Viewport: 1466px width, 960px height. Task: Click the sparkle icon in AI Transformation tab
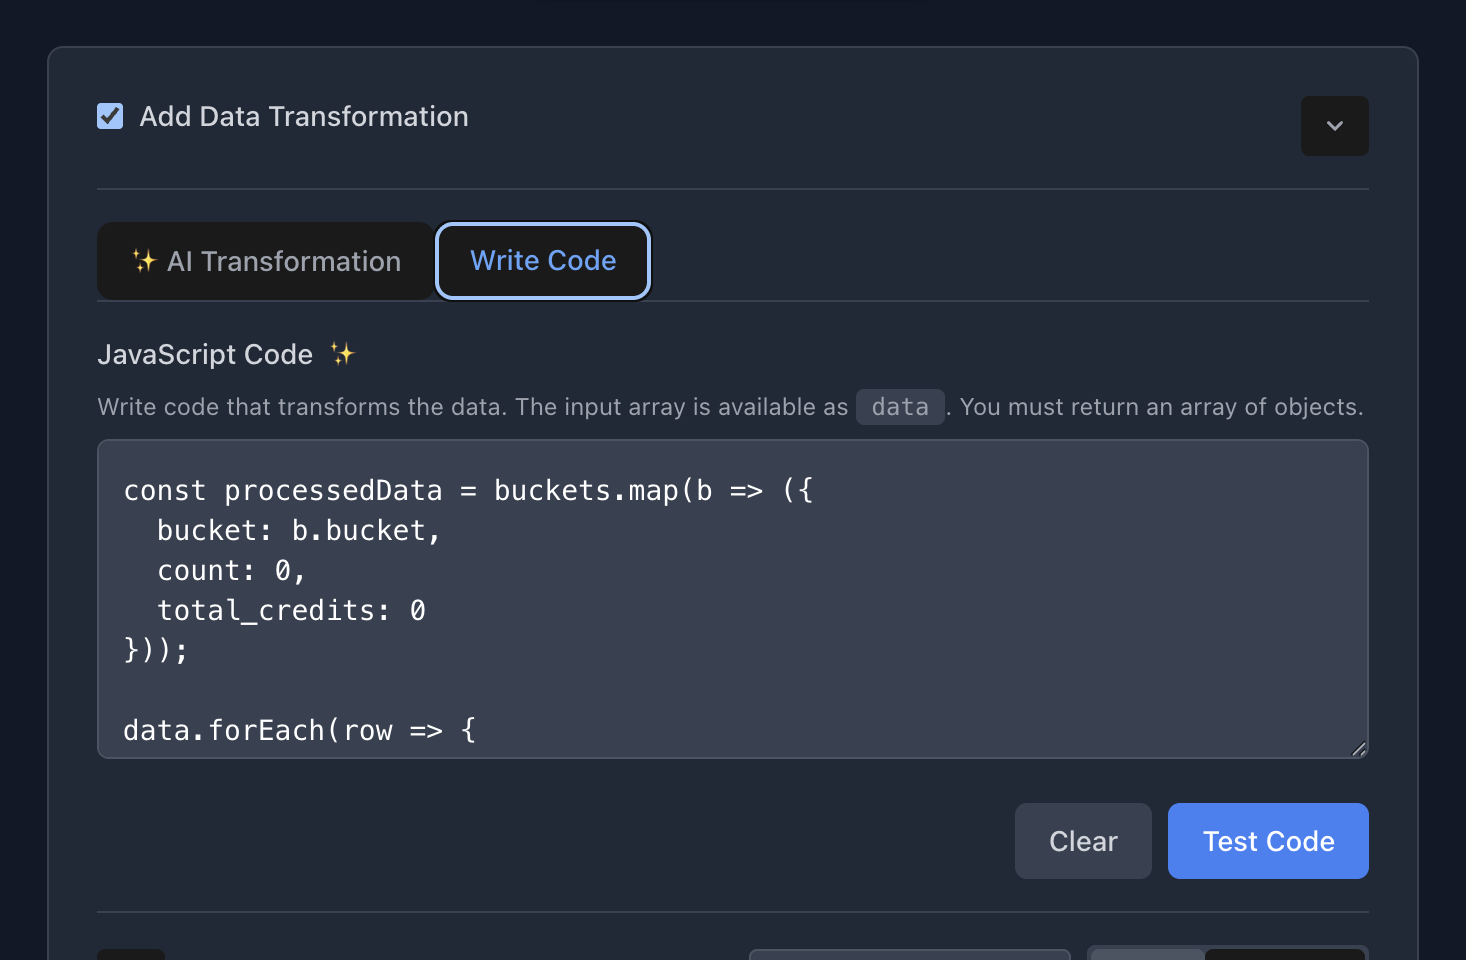click(144, 261)
